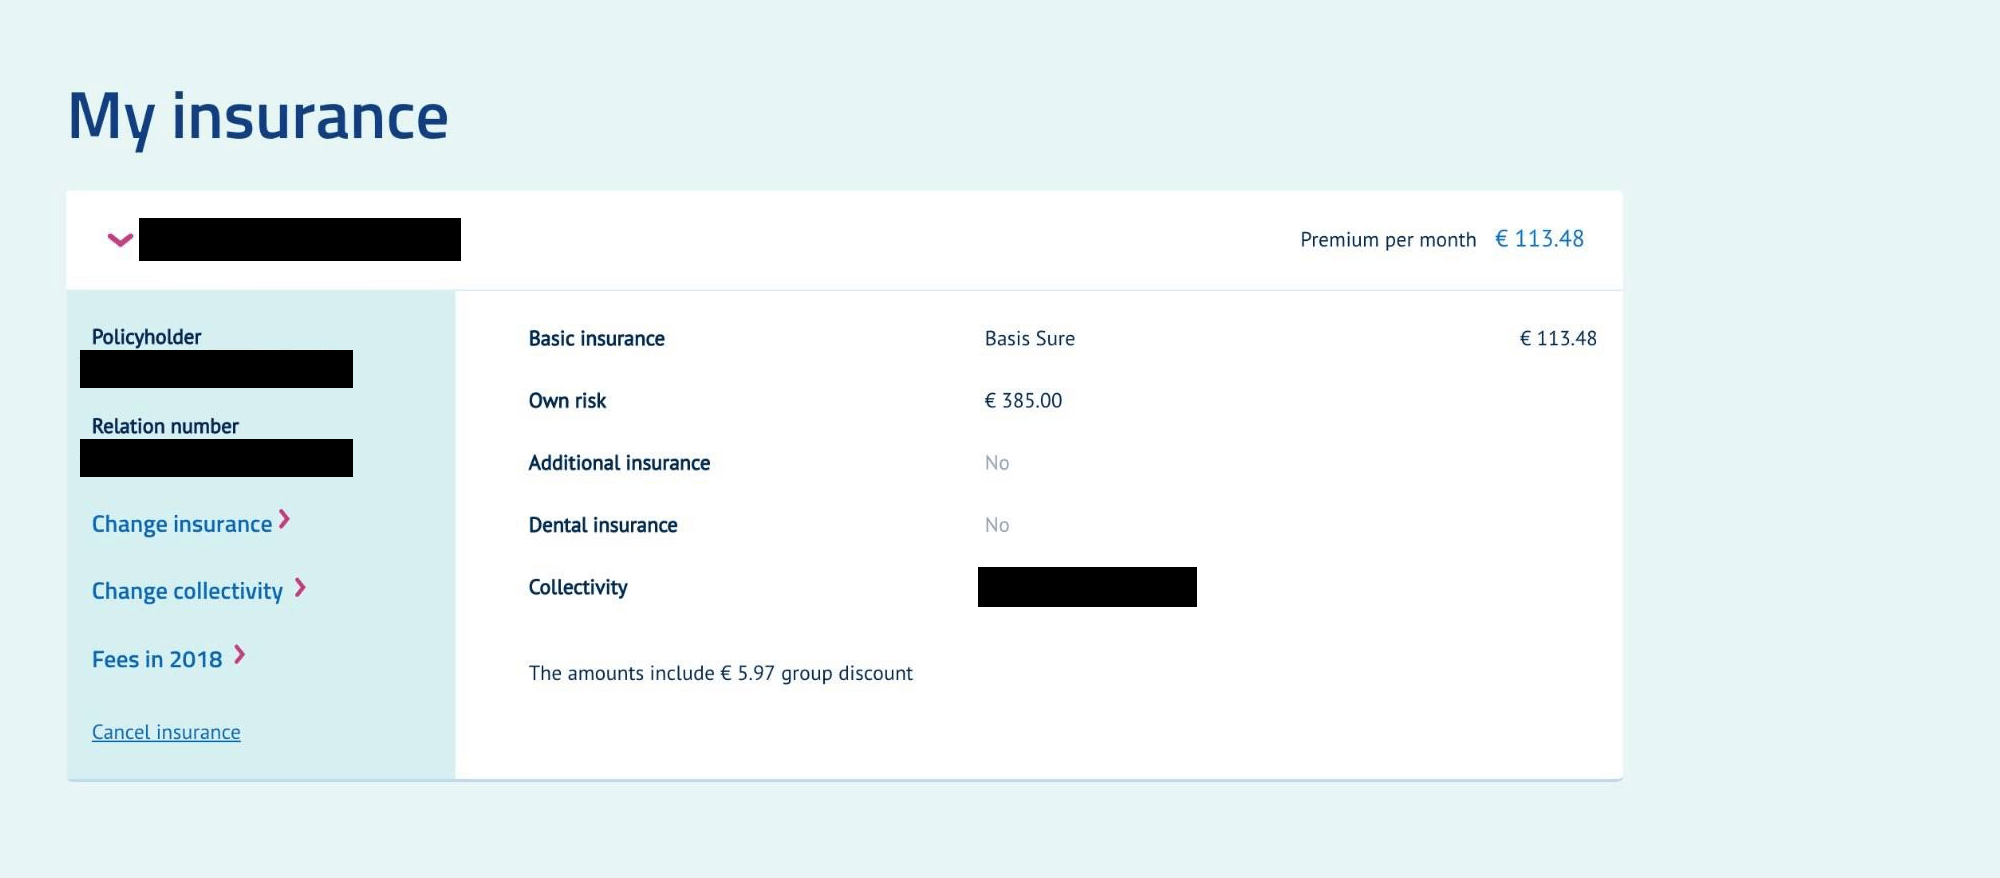Collapse the insurance card with pink chevron
This screenshot has width=2000, height=878.
coord(120,240)
